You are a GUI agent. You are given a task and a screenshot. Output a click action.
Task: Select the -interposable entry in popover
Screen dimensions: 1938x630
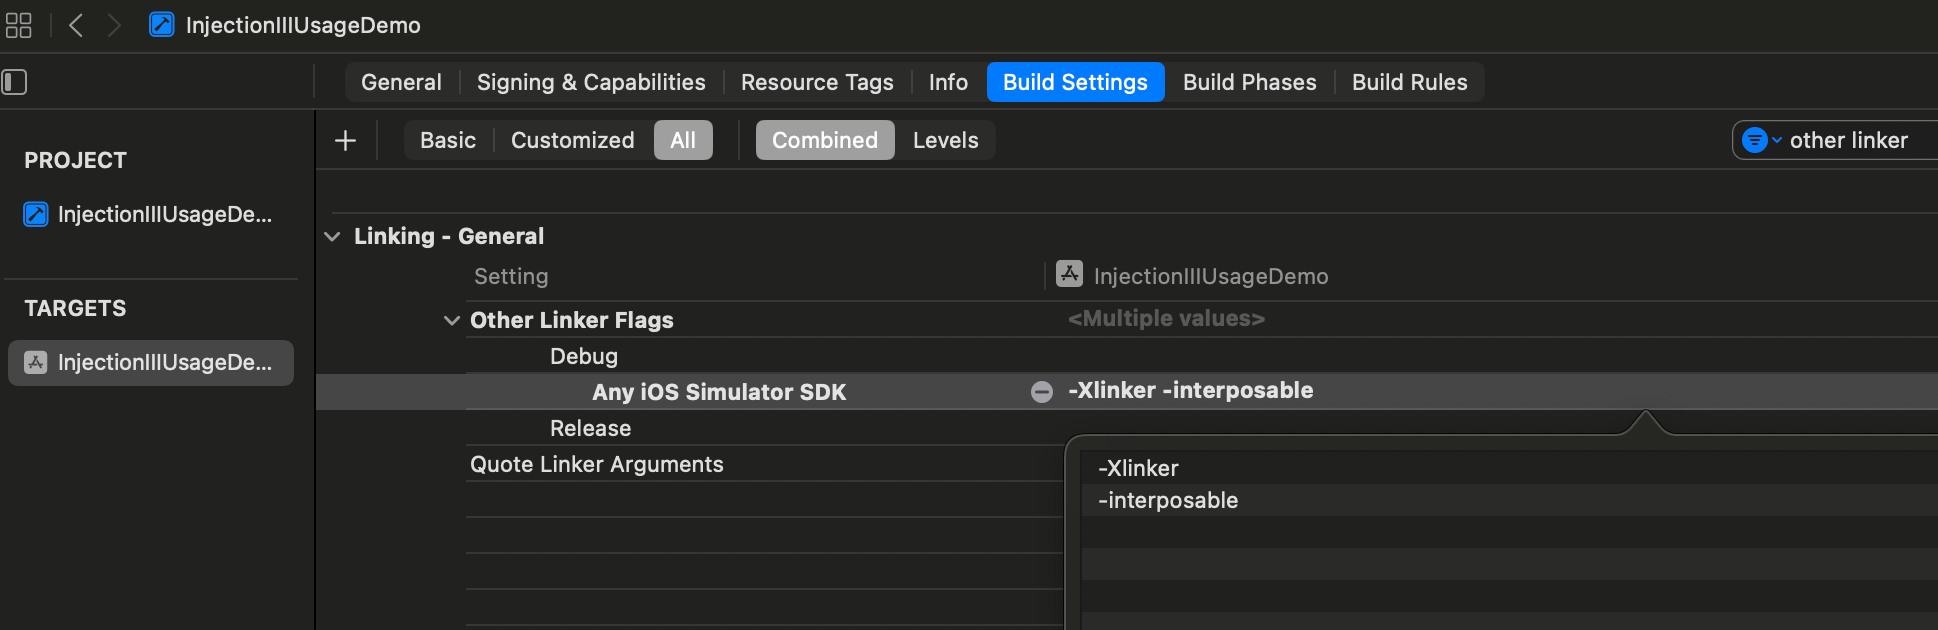[x=1168, y=501]
